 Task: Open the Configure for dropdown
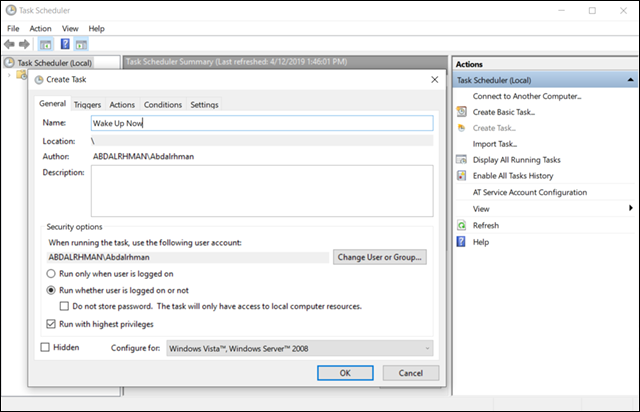(300, 348)
